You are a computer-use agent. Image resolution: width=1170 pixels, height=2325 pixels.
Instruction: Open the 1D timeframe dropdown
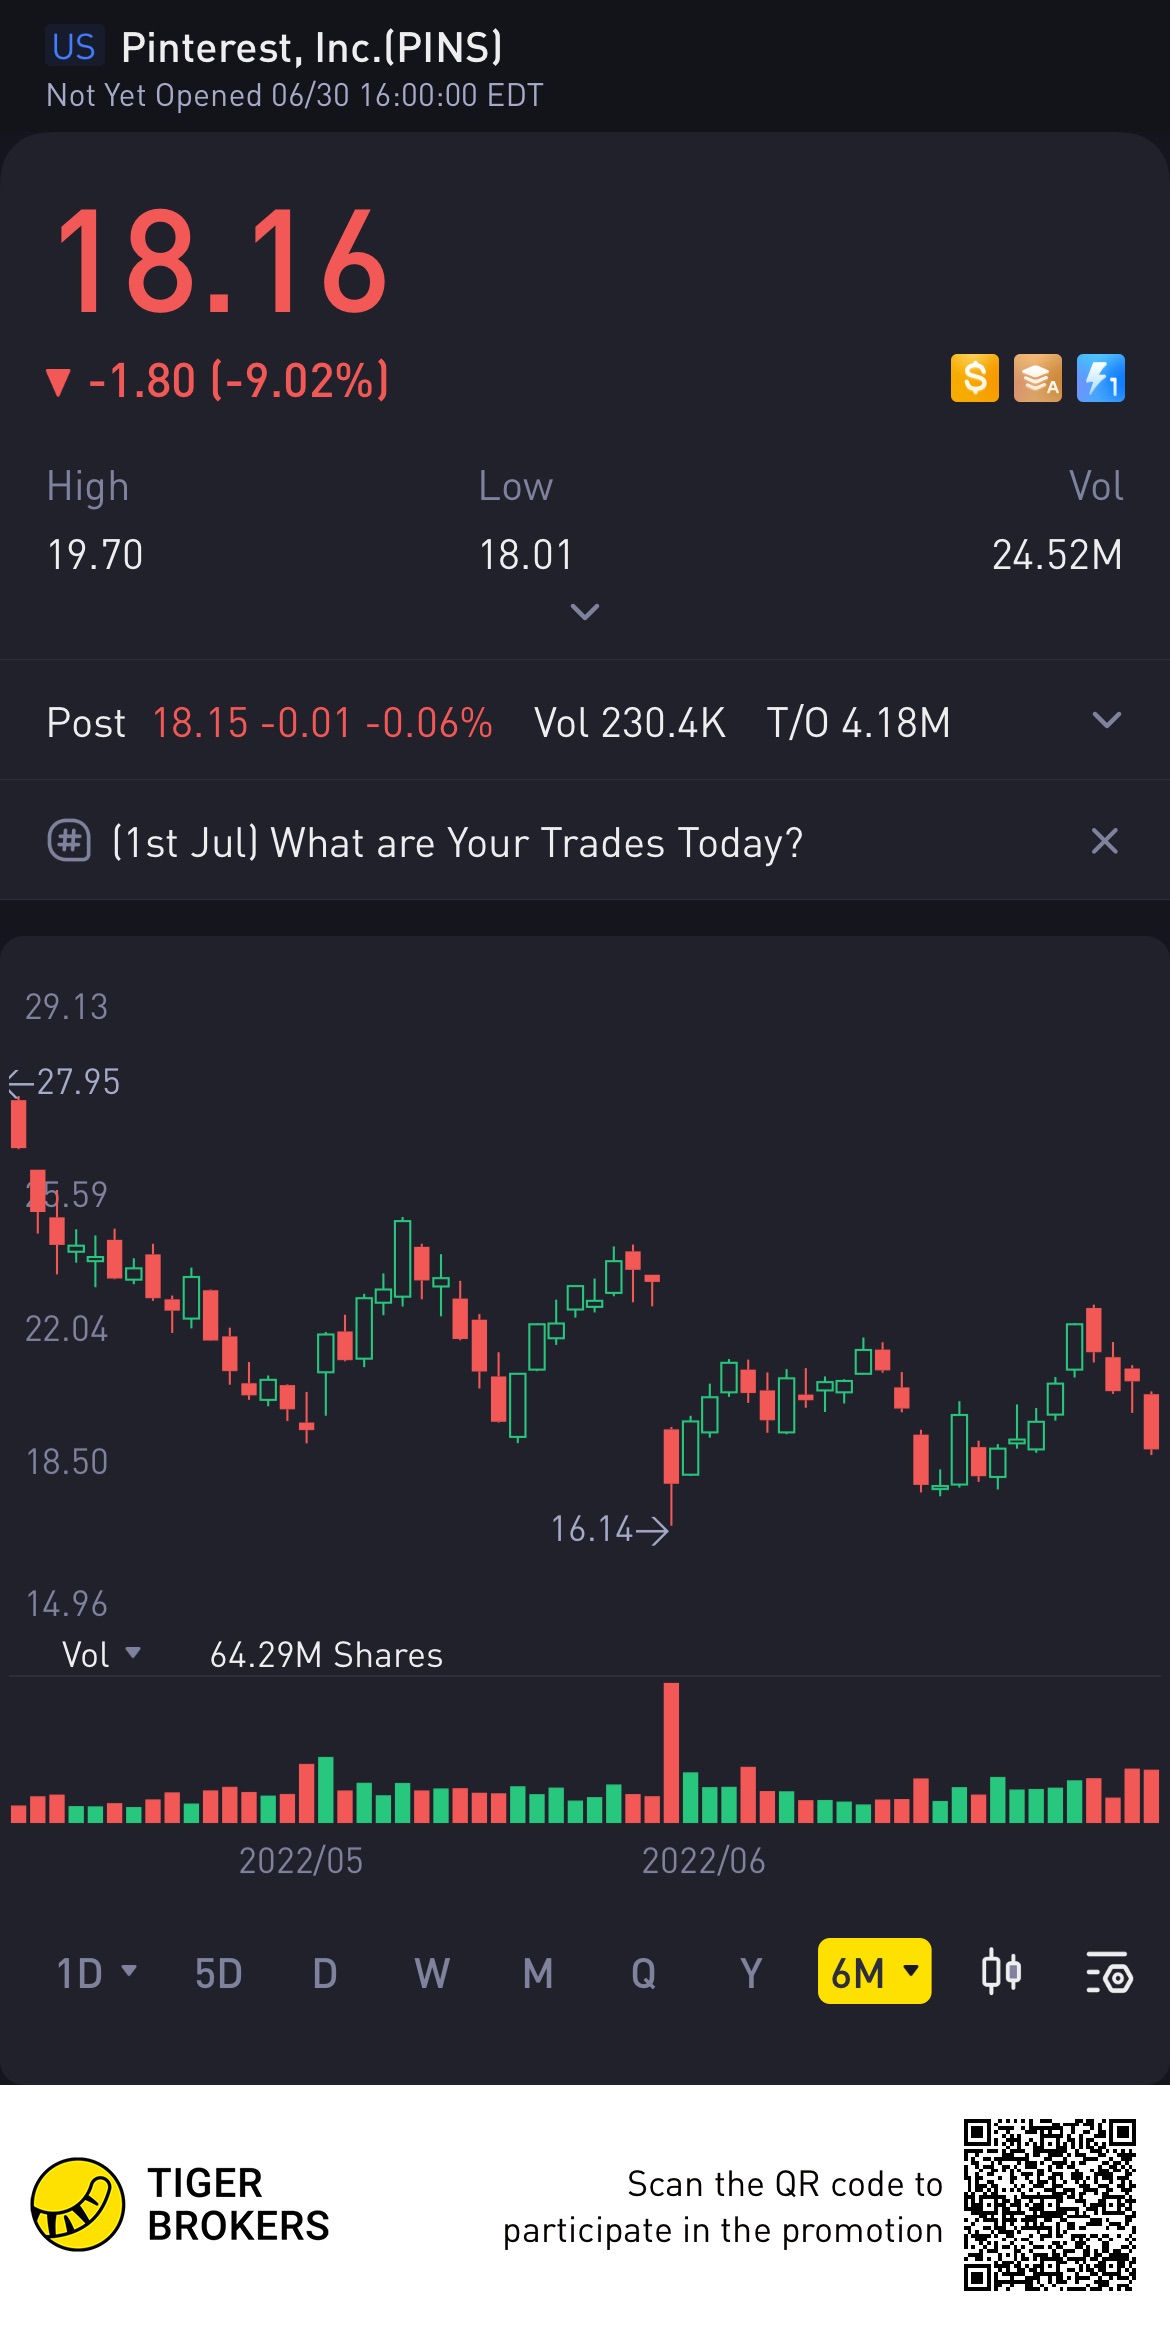(95, 1972)
